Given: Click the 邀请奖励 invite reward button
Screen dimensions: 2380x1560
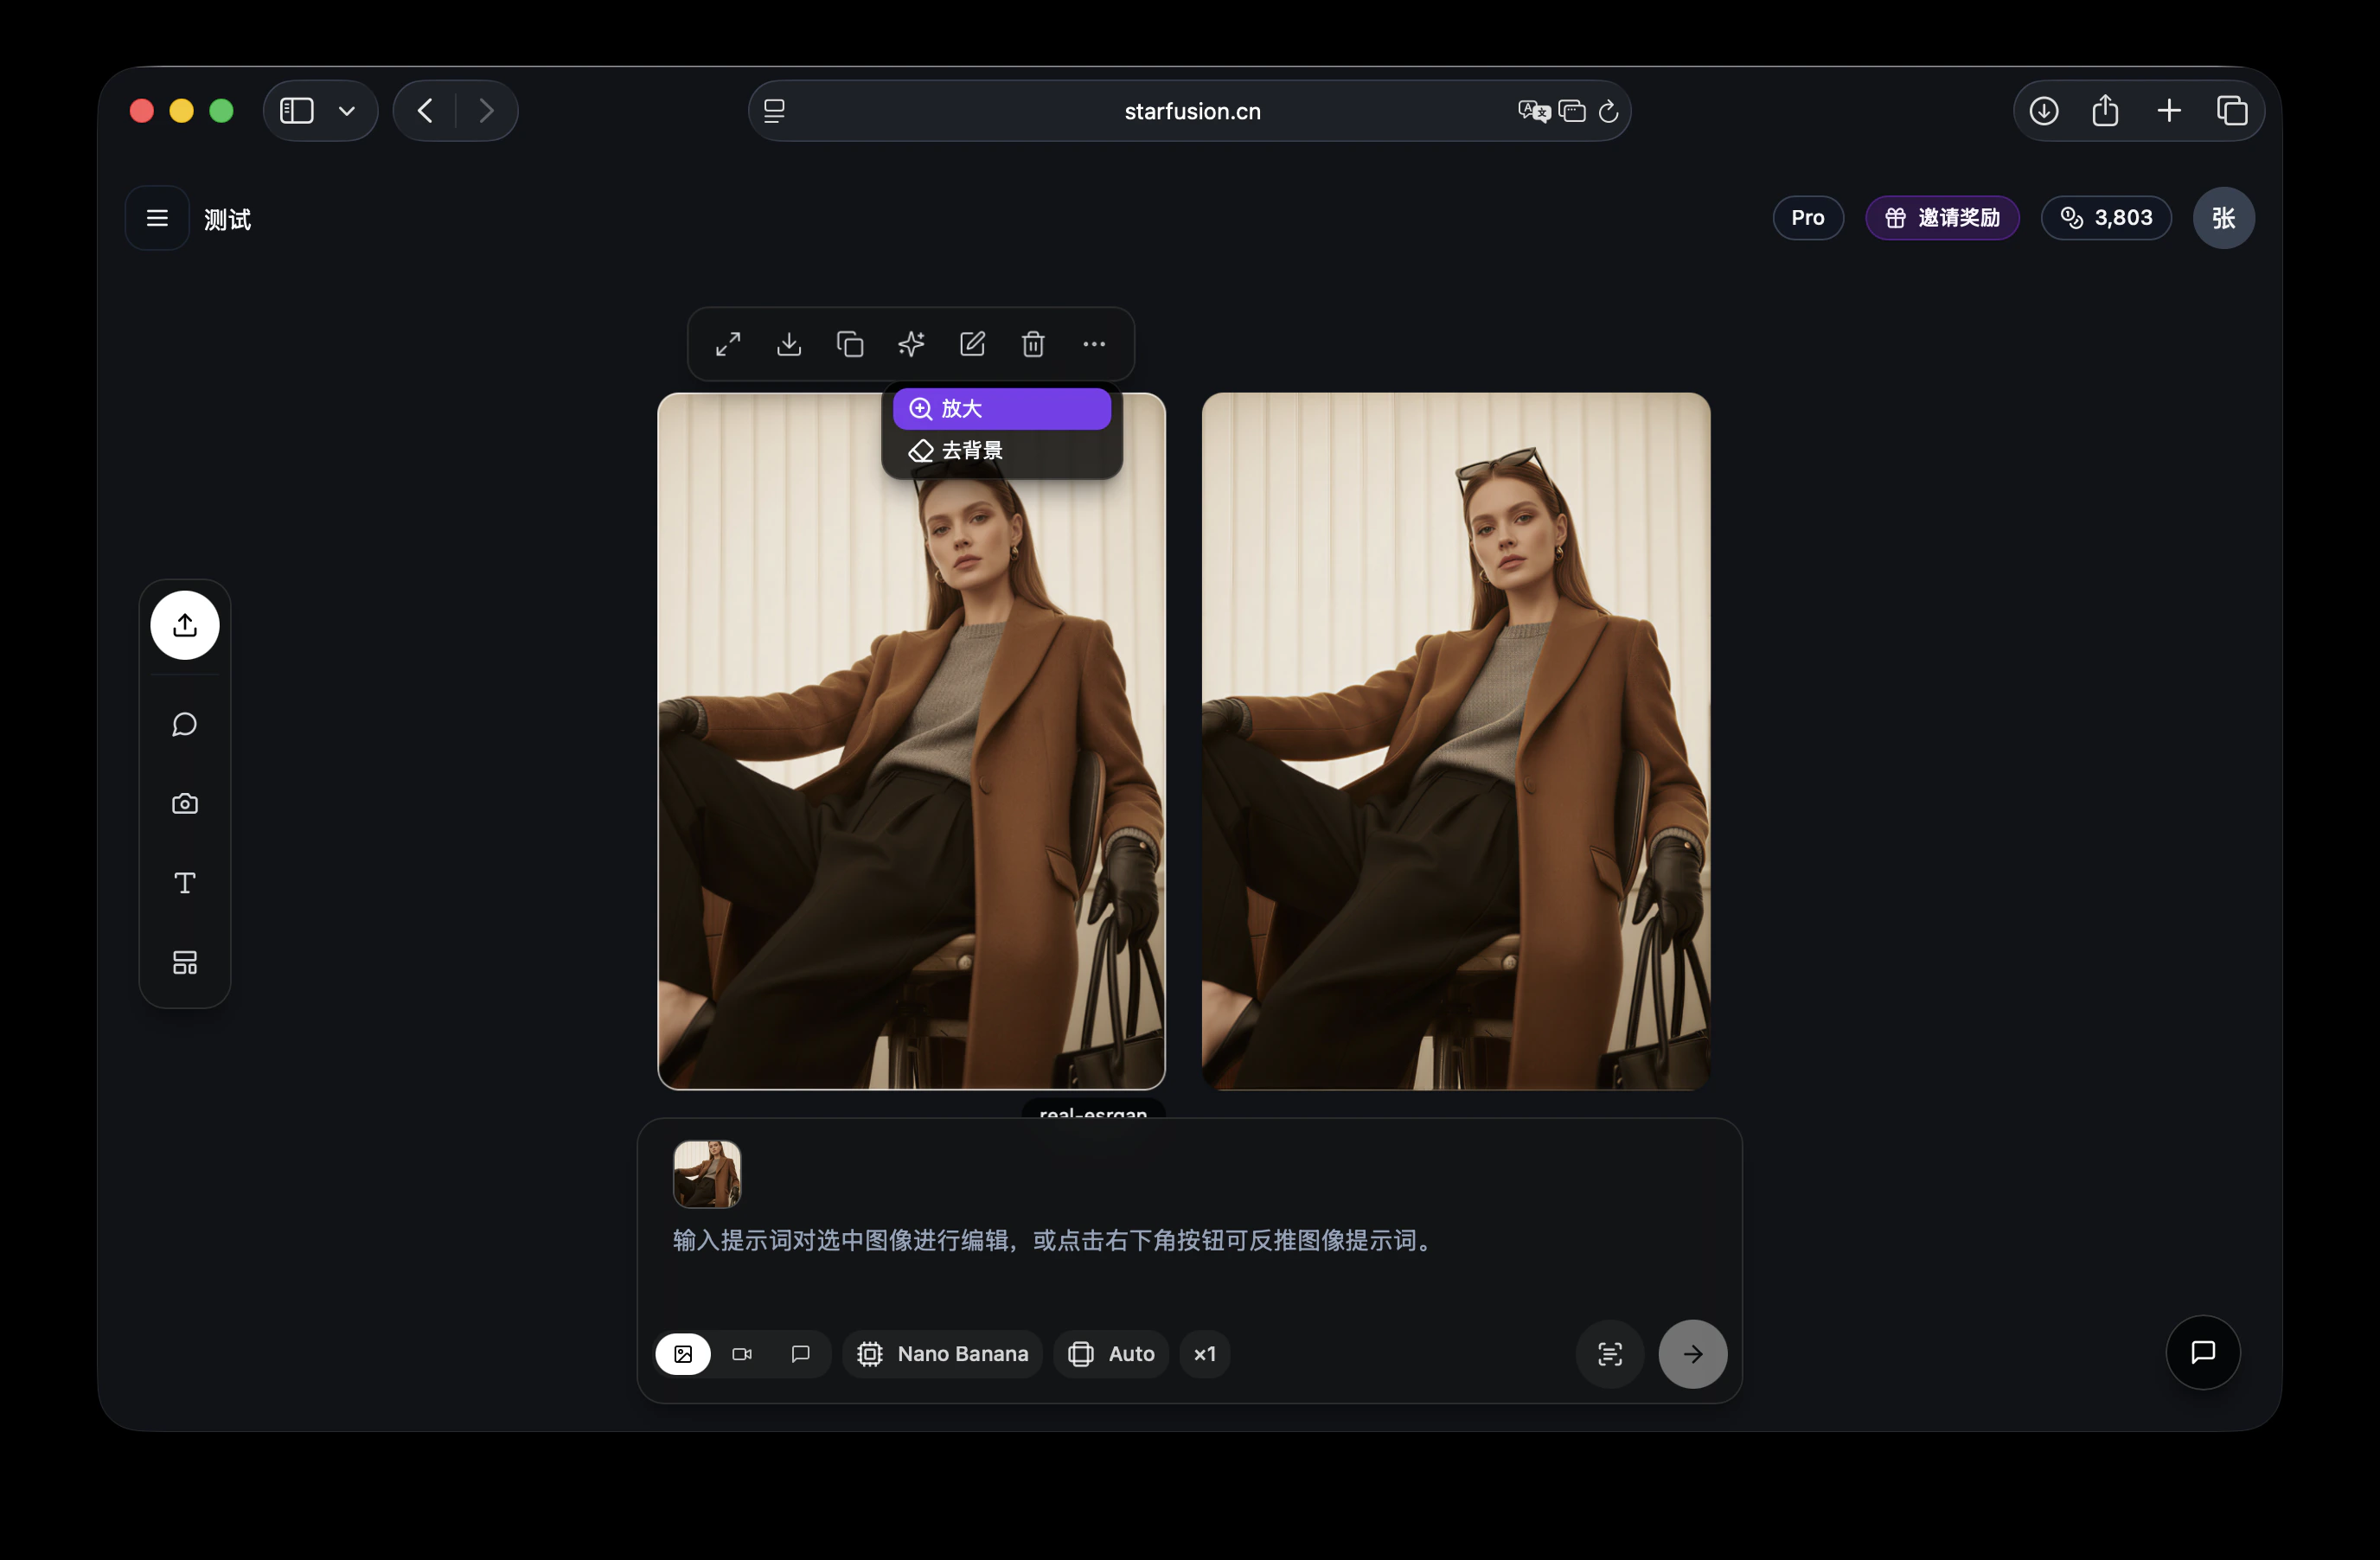Looking at the screenshot, I should coord(1942,218).
